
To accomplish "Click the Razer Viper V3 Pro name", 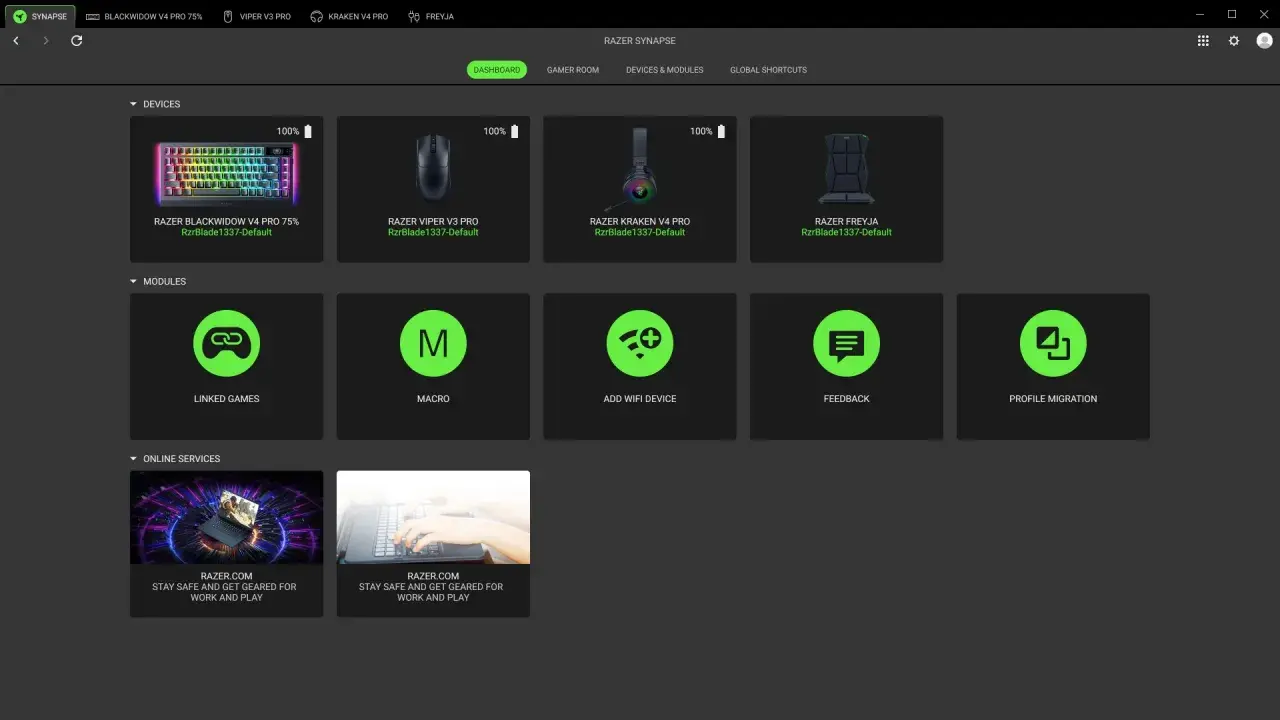I will click(433, 222).
